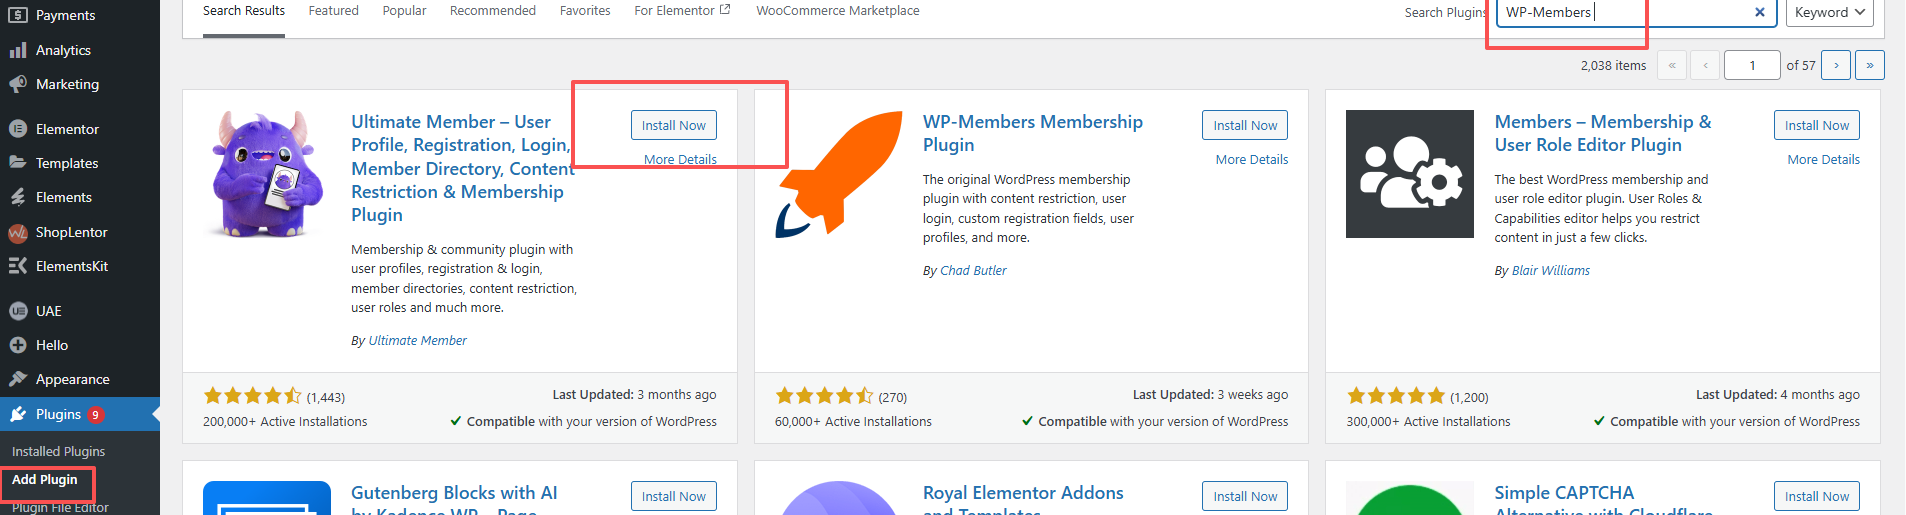This screenshot has width=1906, height=515.
Task: Click the ShopLentor sidebar icon
Action: tap(18, 232)
